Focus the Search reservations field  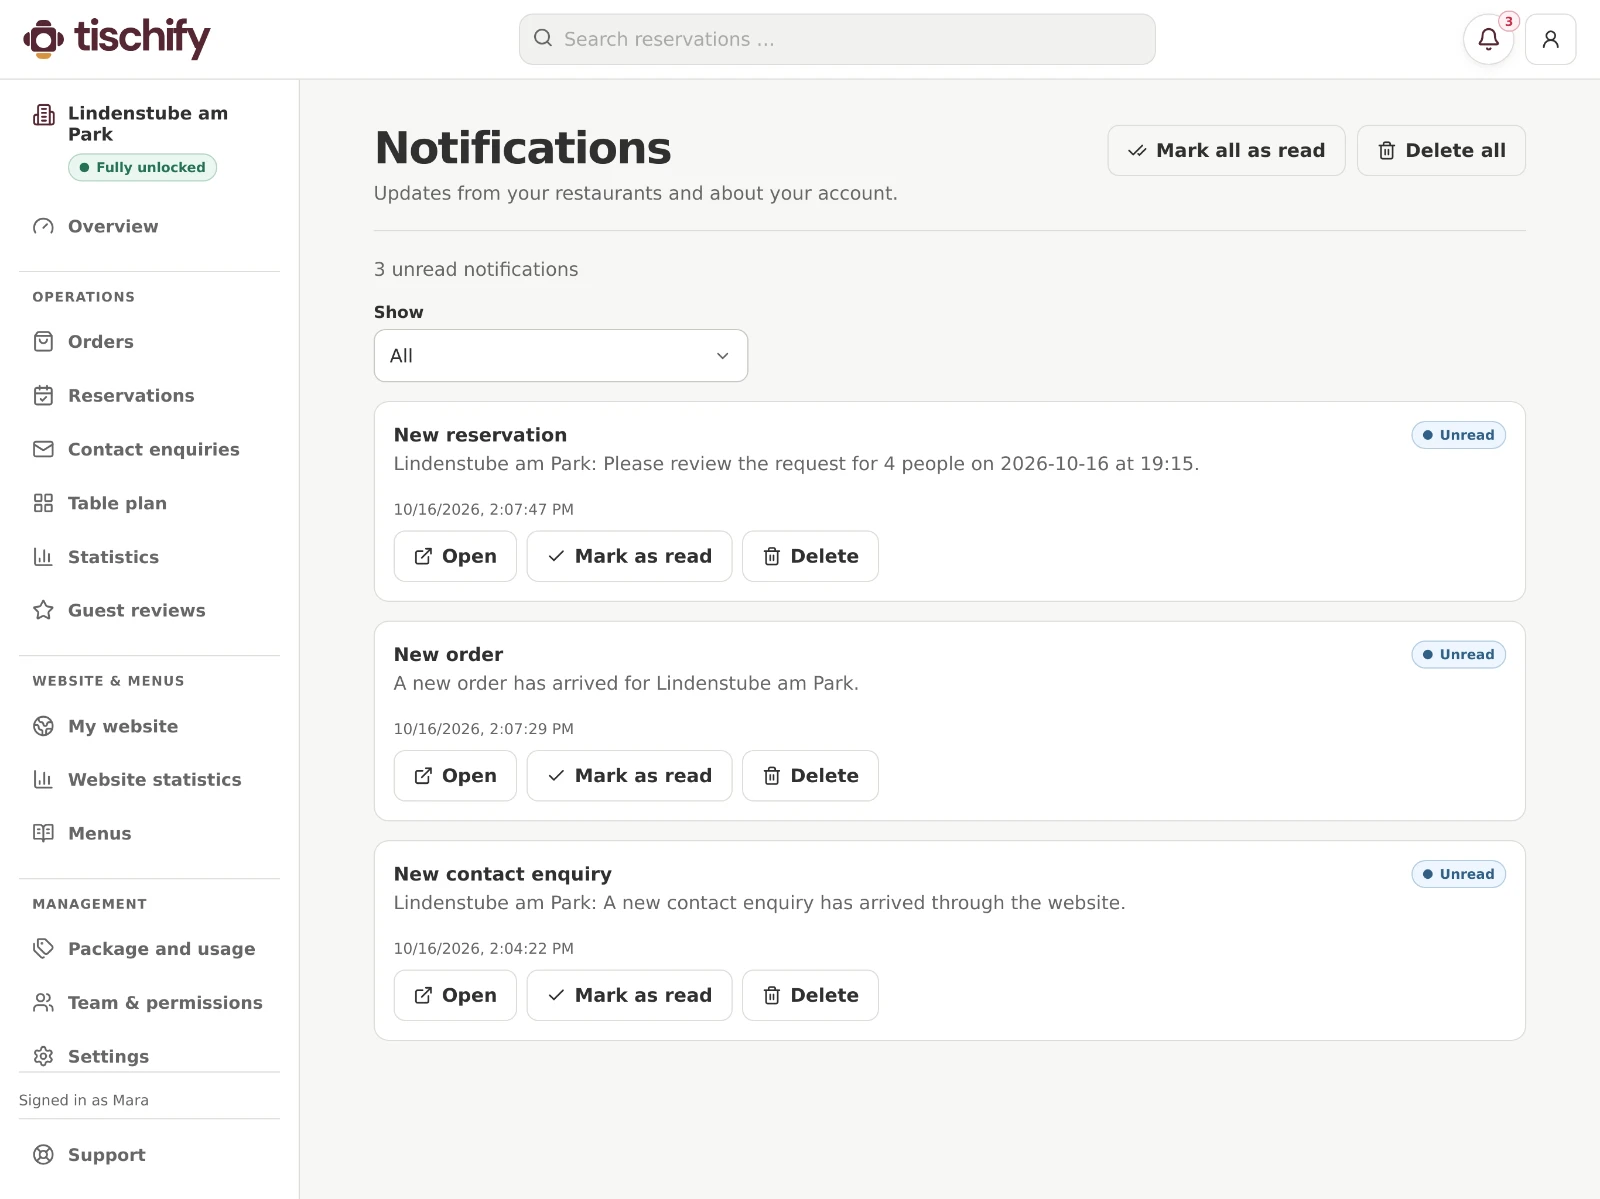click(x=837, y=39)
